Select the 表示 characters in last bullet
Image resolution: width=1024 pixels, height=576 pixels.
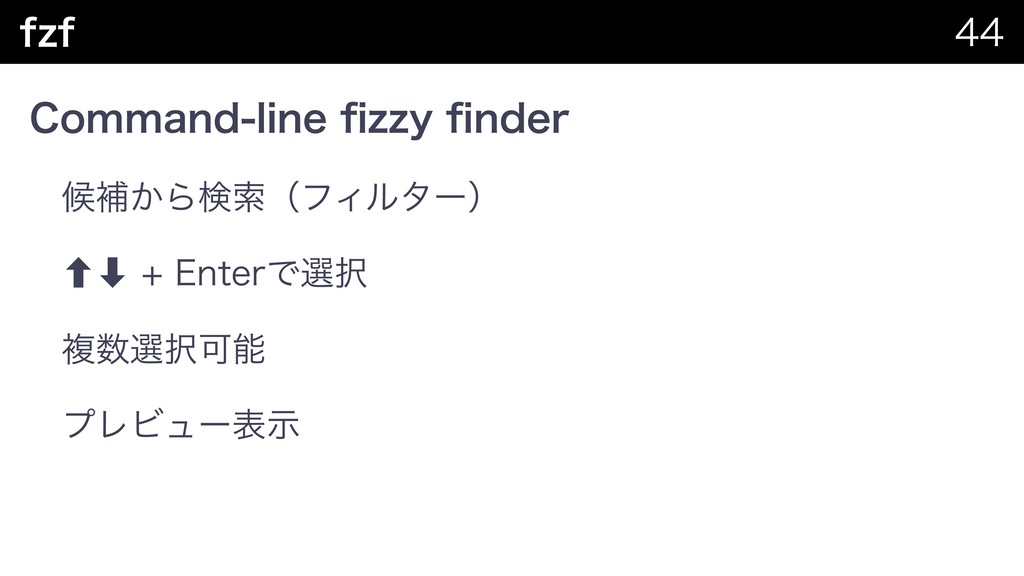[266, 424]
